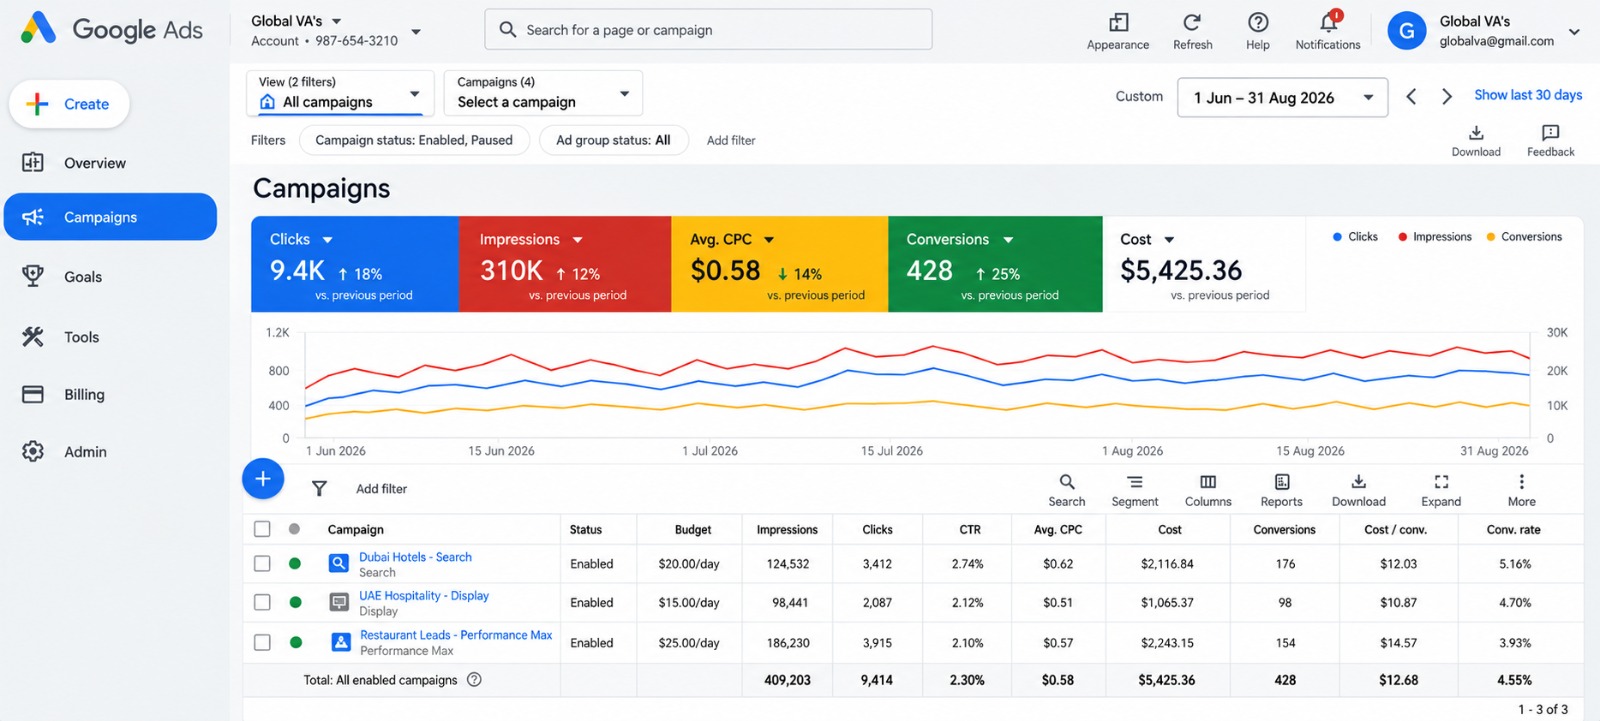The height and width of the screenshot is (721, 1600).
Task: Sort by the Conv. rate column header
Action: (x=1513, y=530)
